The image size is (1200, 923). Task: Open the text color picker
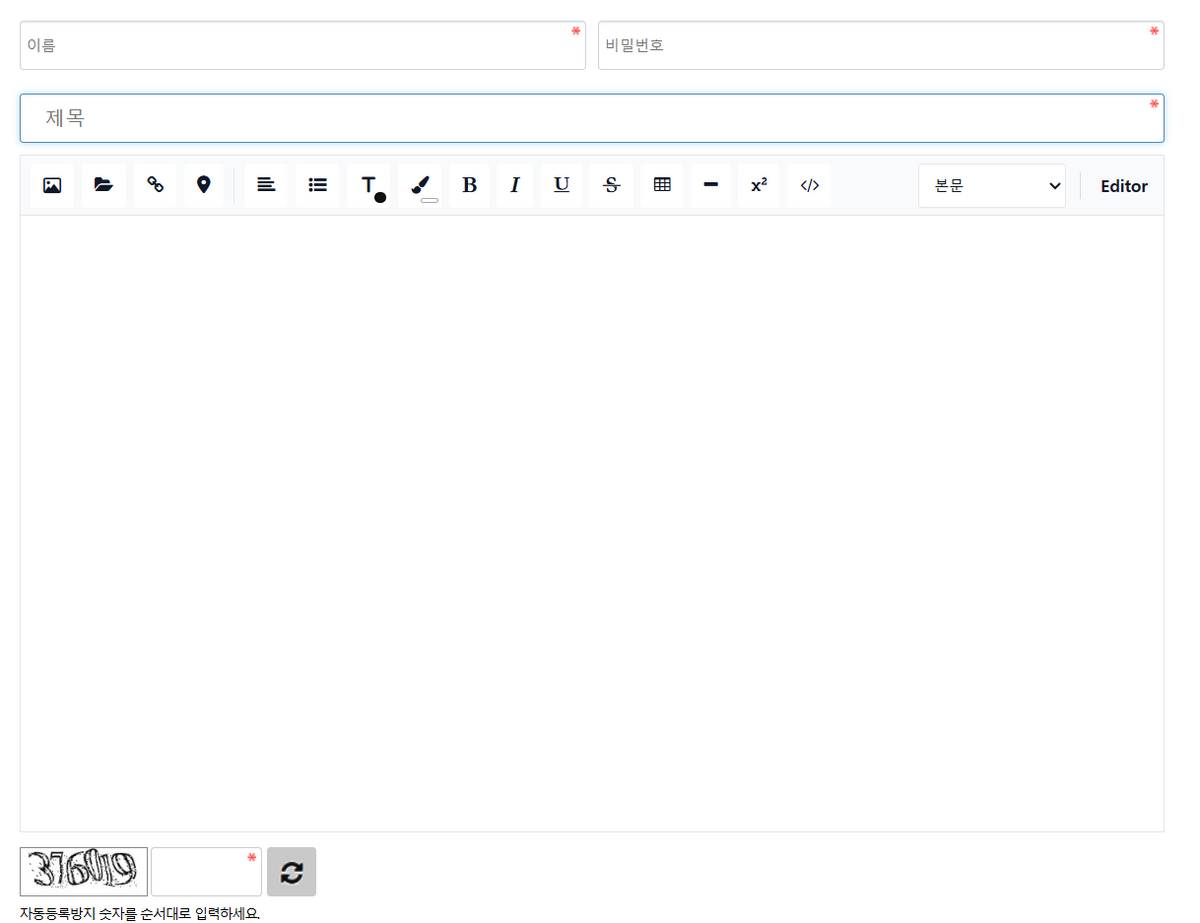pos(370,186)
